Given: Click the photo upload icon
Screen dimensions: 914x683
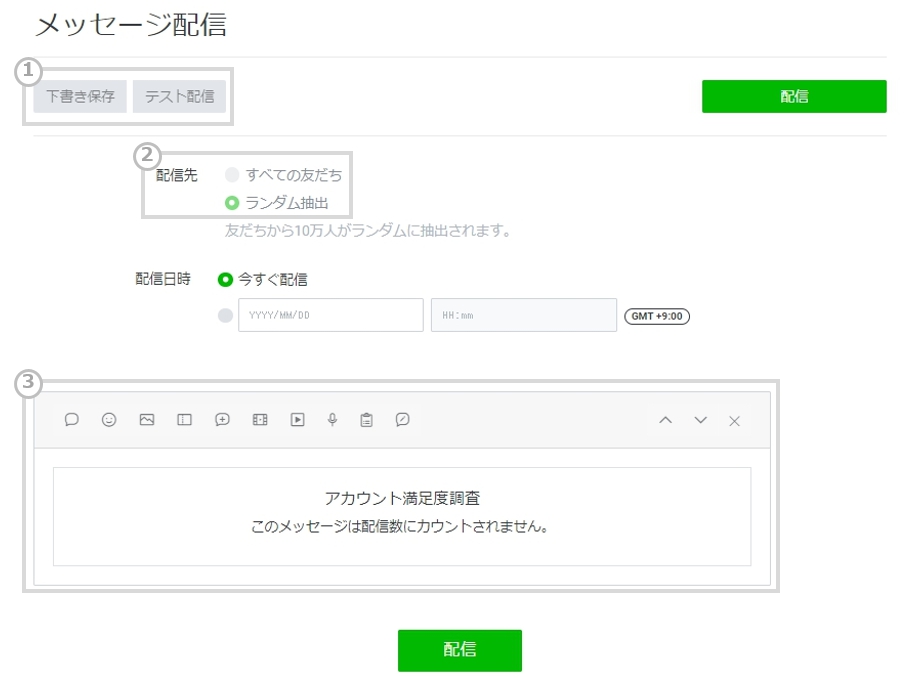Looking at the screenshot, I should (146, 420).
